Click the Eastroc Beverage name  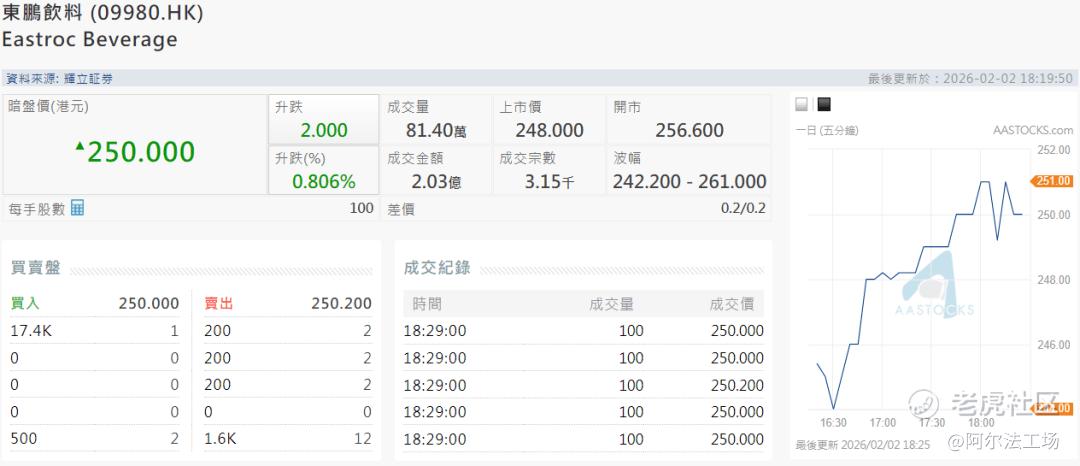click(90, 39)
